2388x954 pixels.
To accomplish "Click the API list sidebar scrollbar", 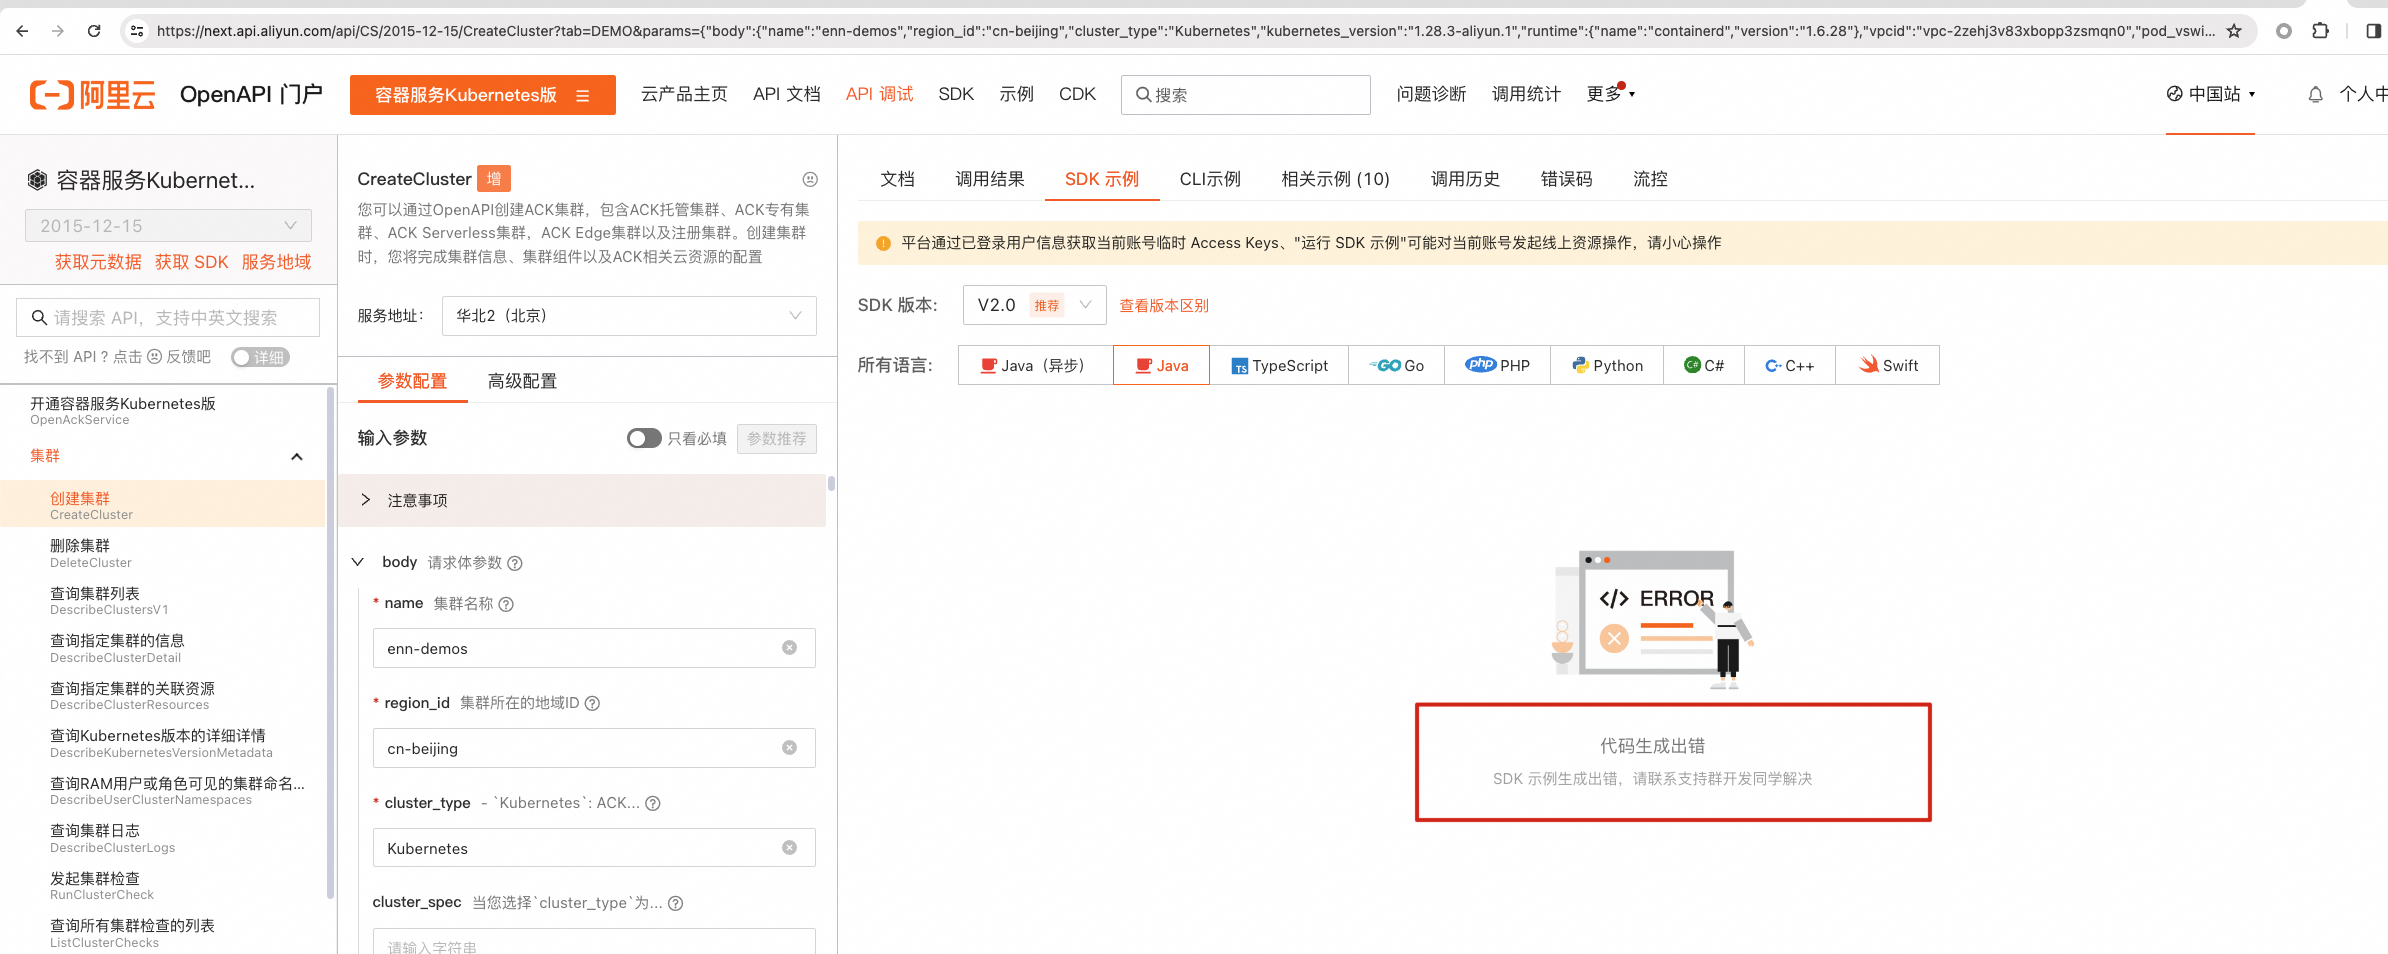I will click(330, 643).
